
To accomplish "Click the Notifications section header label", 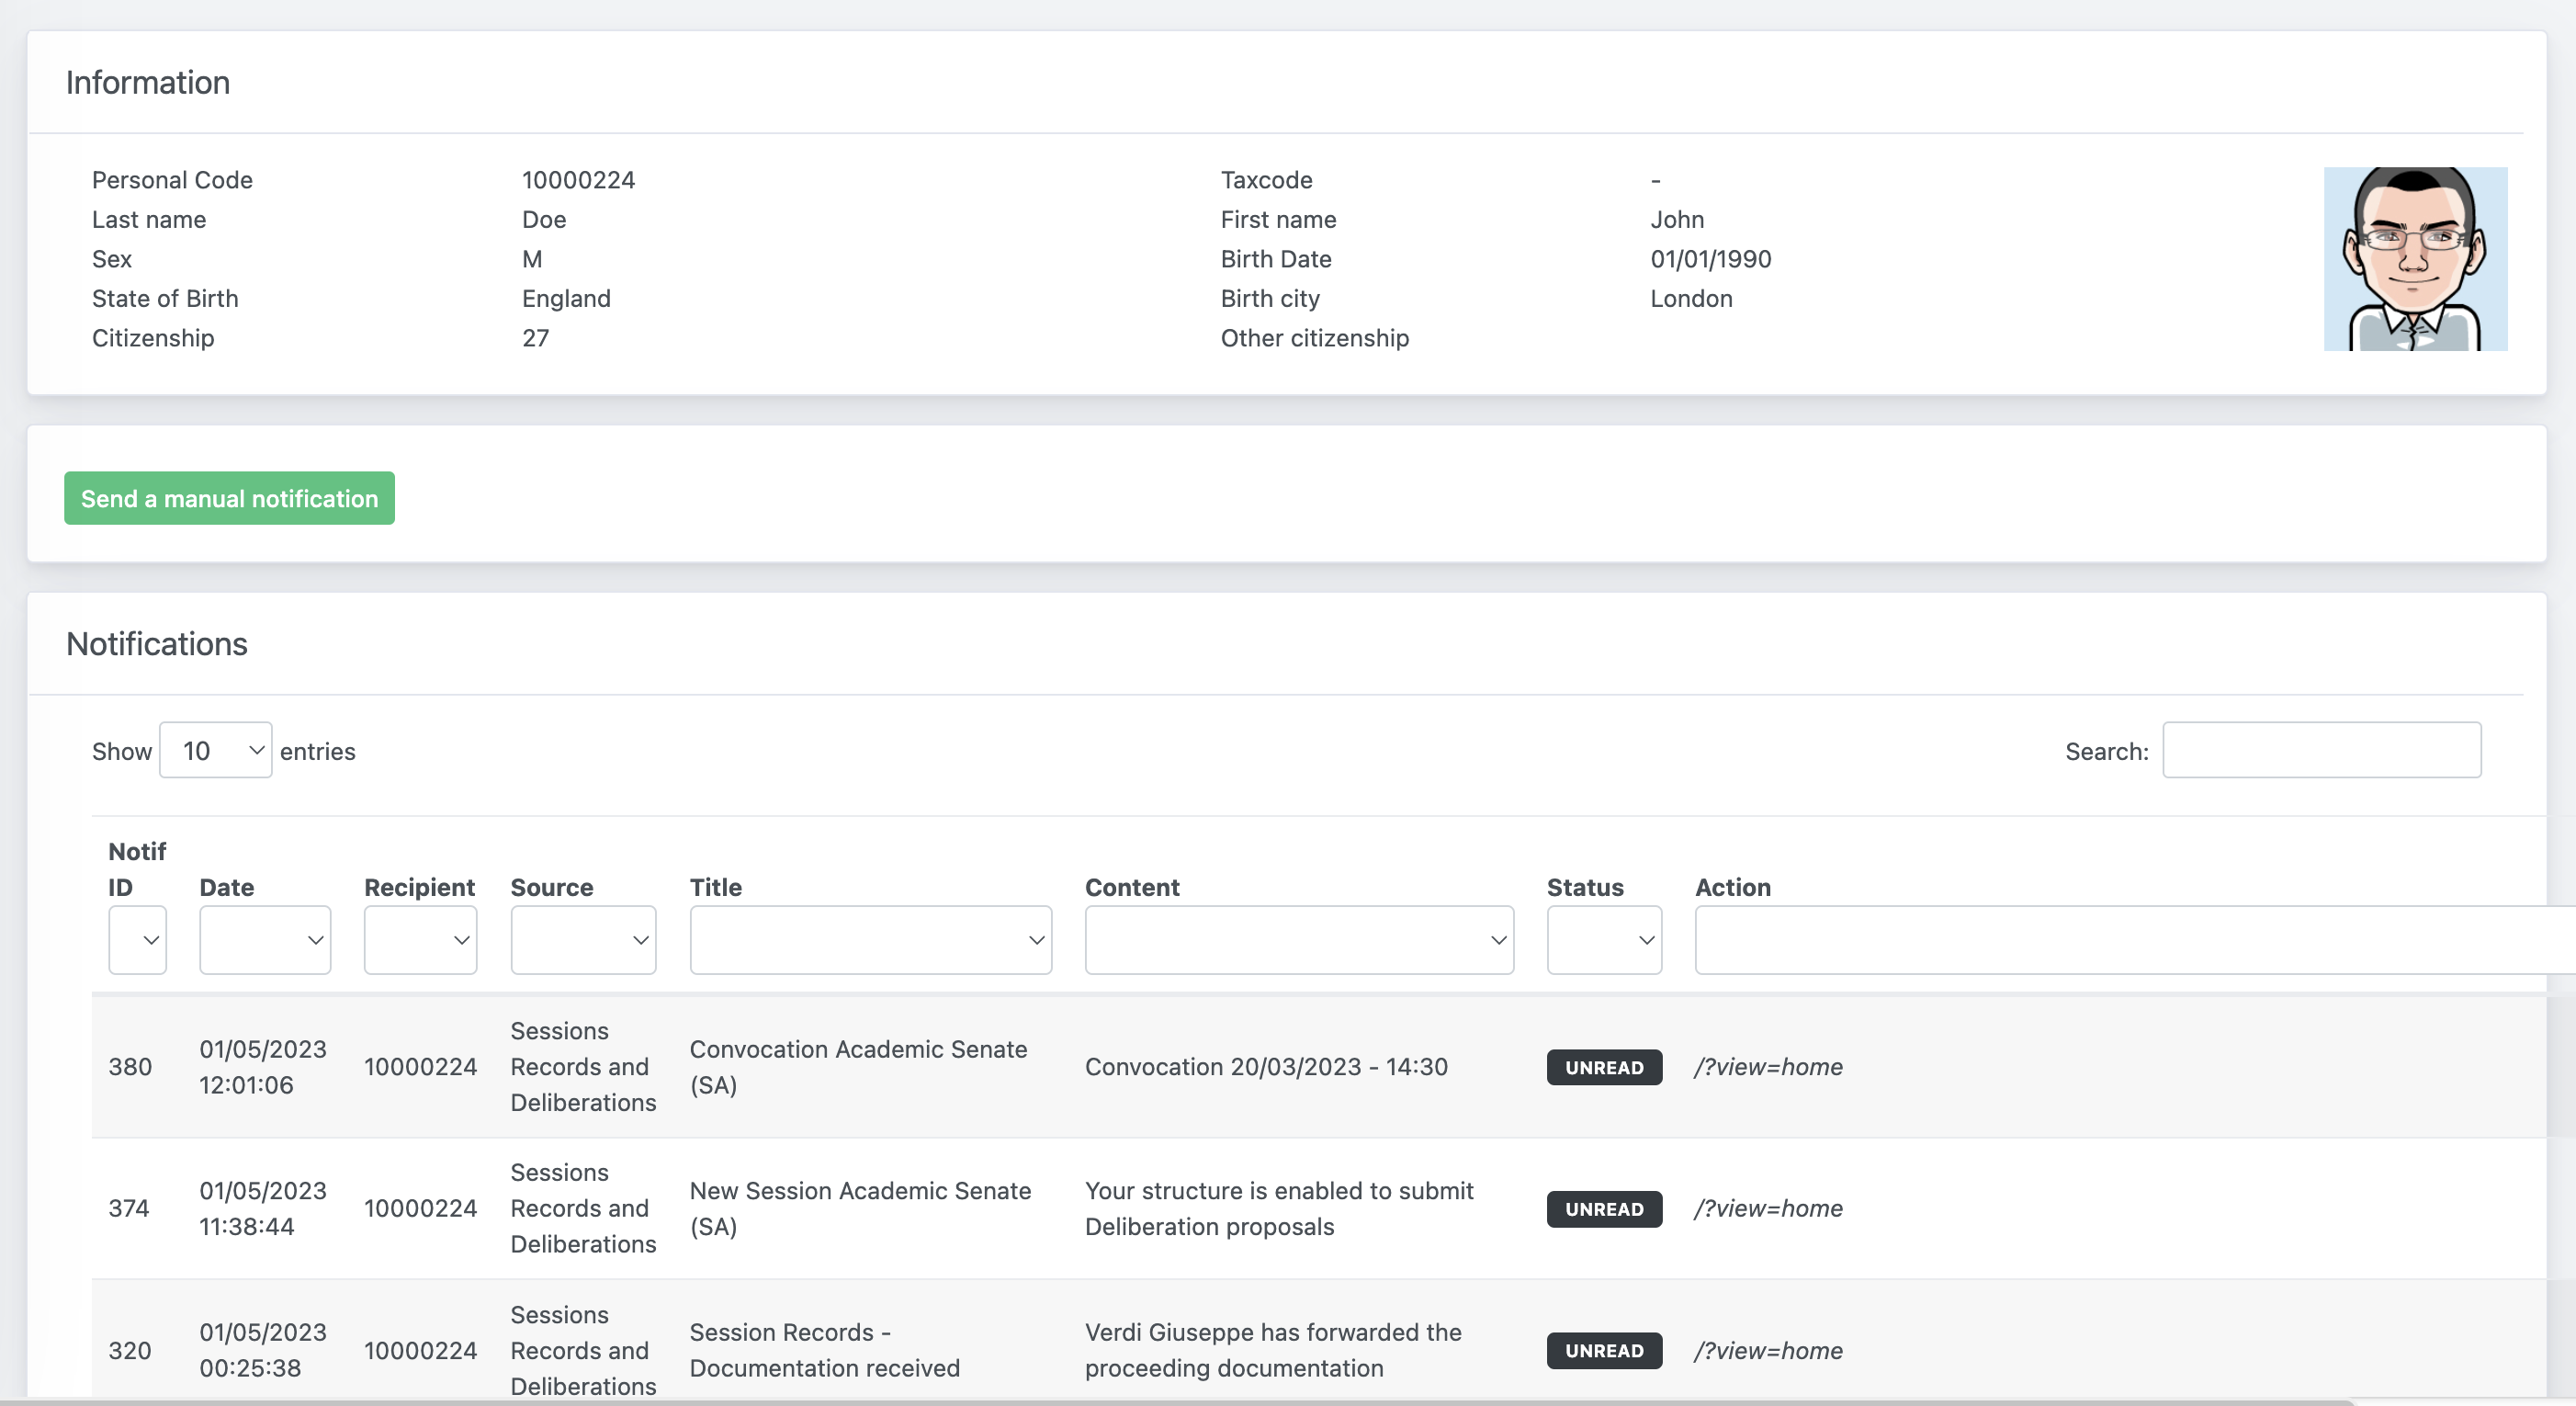I will 155,641.
